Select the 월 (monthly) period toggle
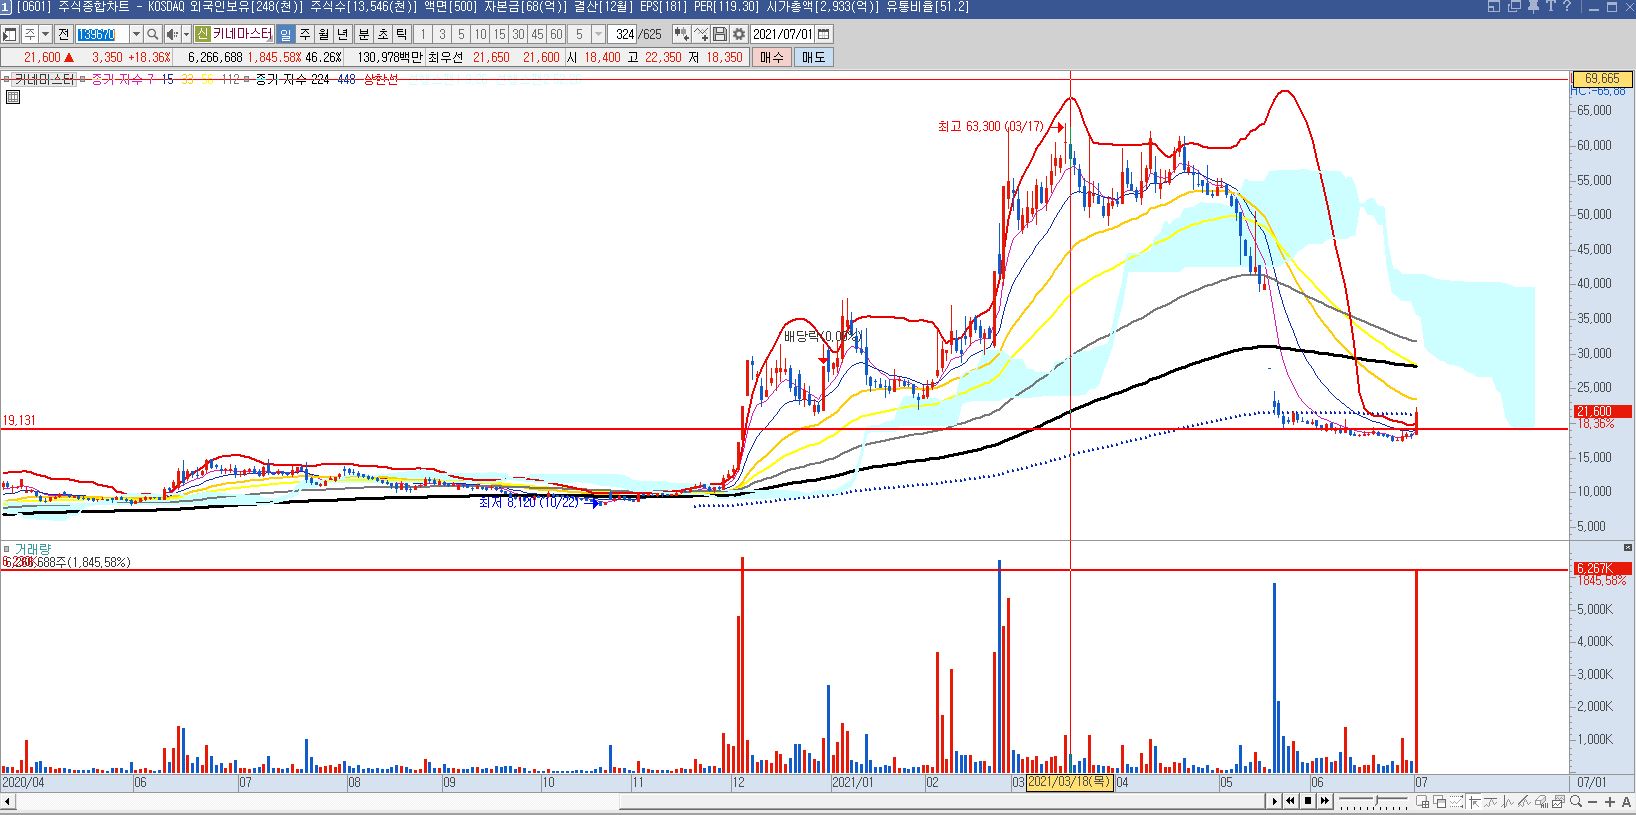Screen dimensions: 1636x815 pyautogui.click(x=323, y=34)
